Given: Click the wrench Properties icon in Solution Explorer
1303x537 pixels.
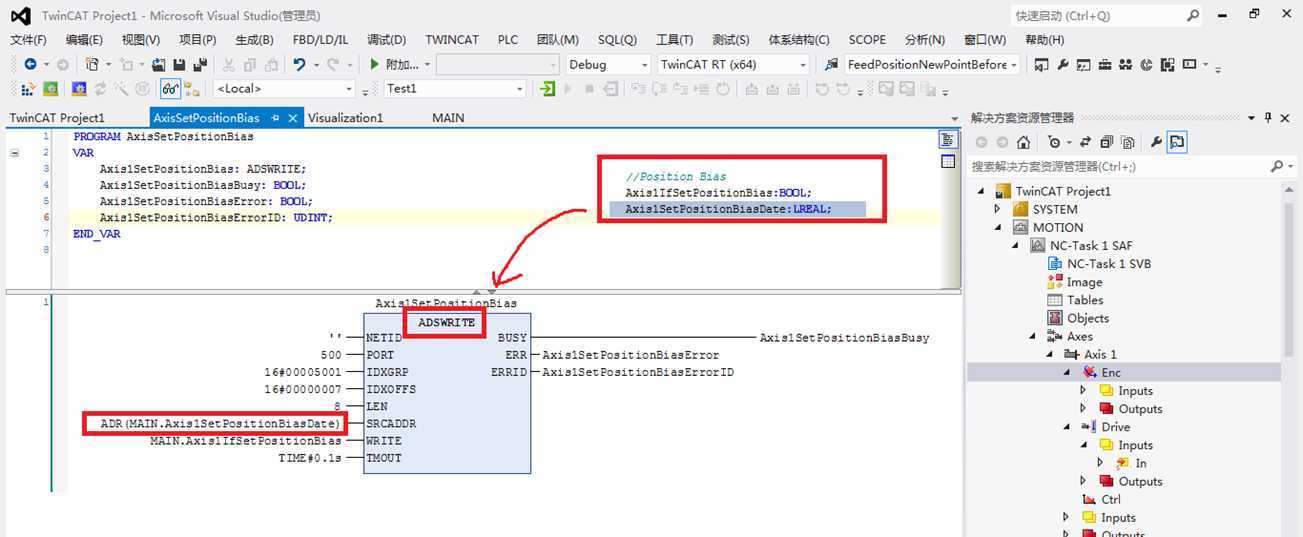Looking at the screenshot, I should pyautogui.click(x=1156, y=142).
